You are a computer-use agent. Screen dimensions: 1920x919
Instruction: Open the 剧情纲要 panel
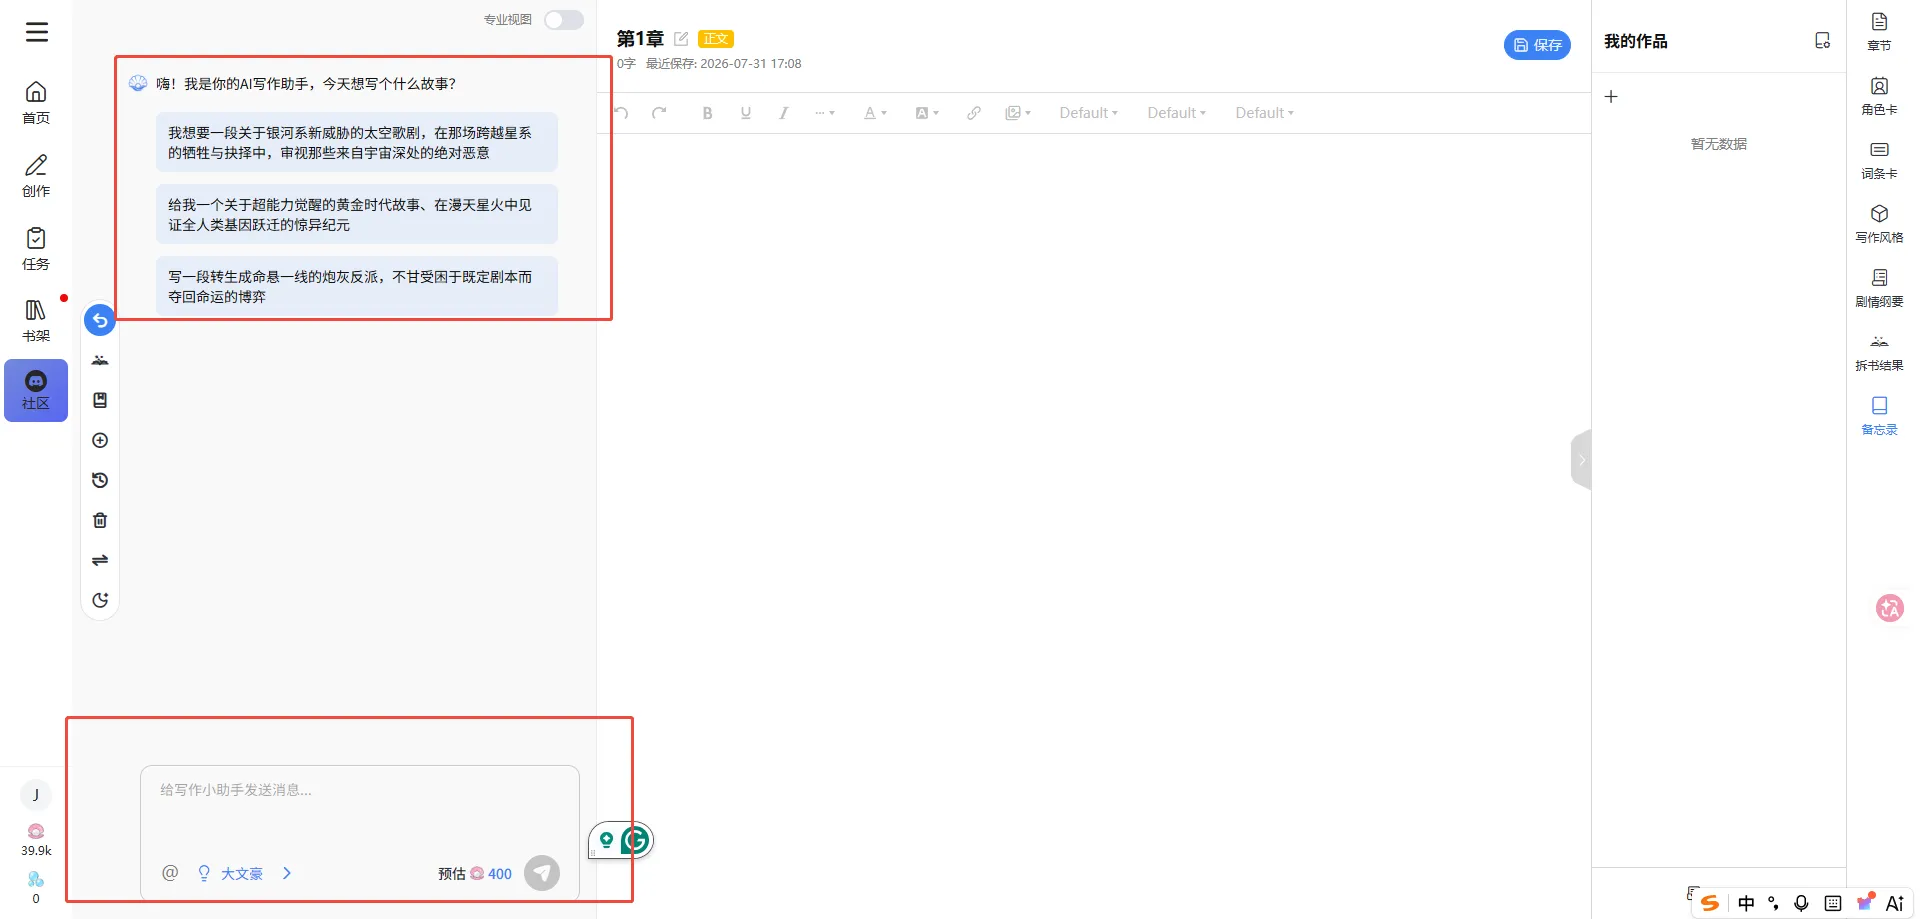[x=1879, y=287]
